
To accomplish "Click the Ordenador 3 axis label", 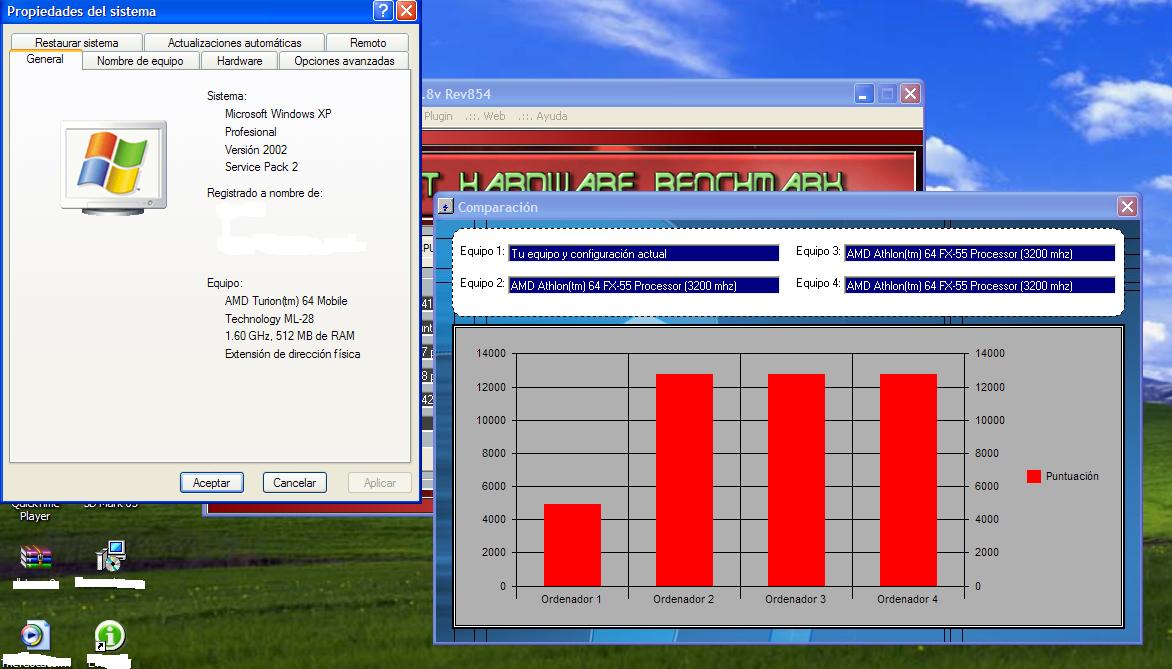I will (x=795, y=599).
